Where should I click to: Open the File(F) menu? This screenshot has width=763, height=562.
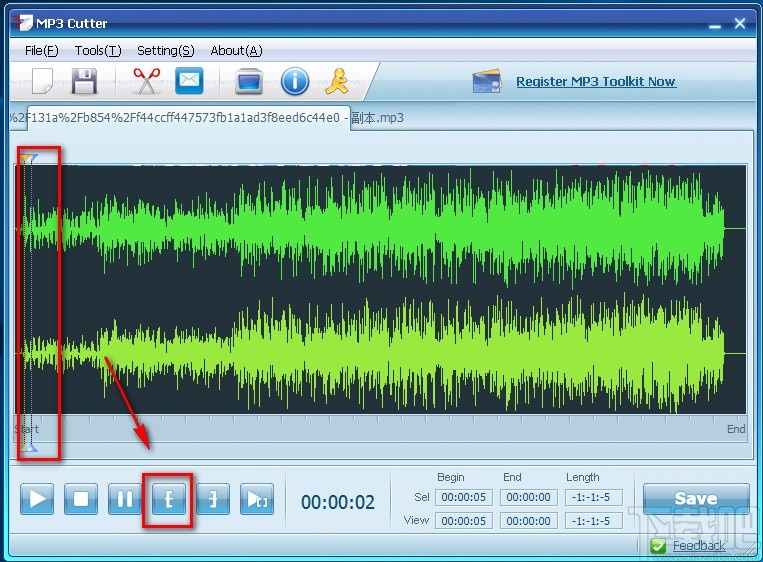(x=41, y=51)
